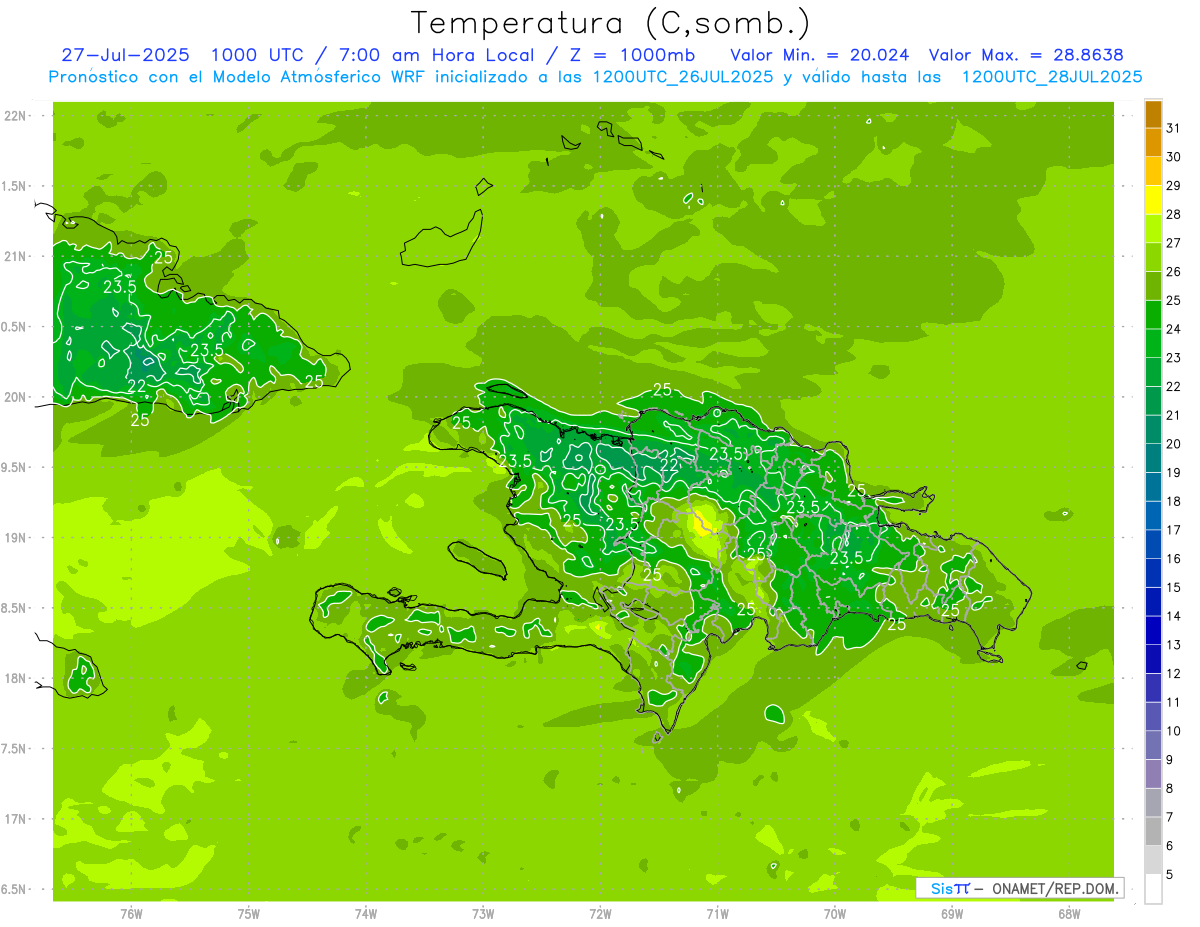Click the "8.5N" latitude axis label
The height and width of the screenshot is (927, 1200).
point(14,608)
